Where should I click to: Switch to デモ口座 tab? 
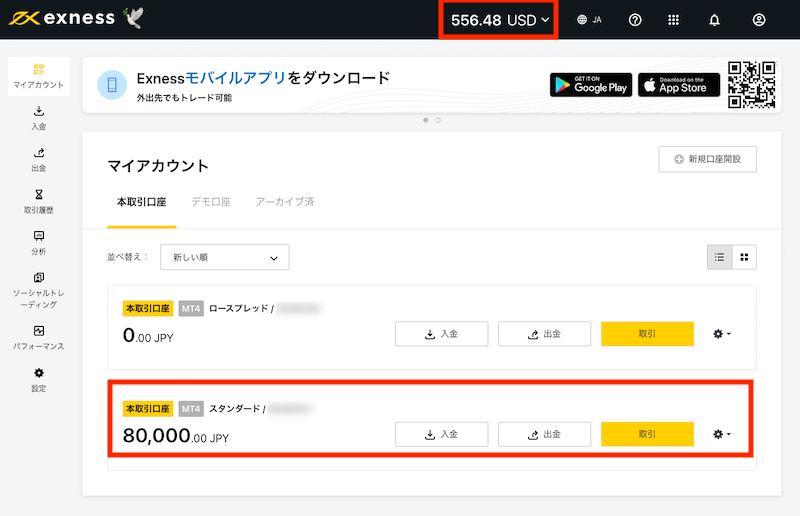click(211, 202)
